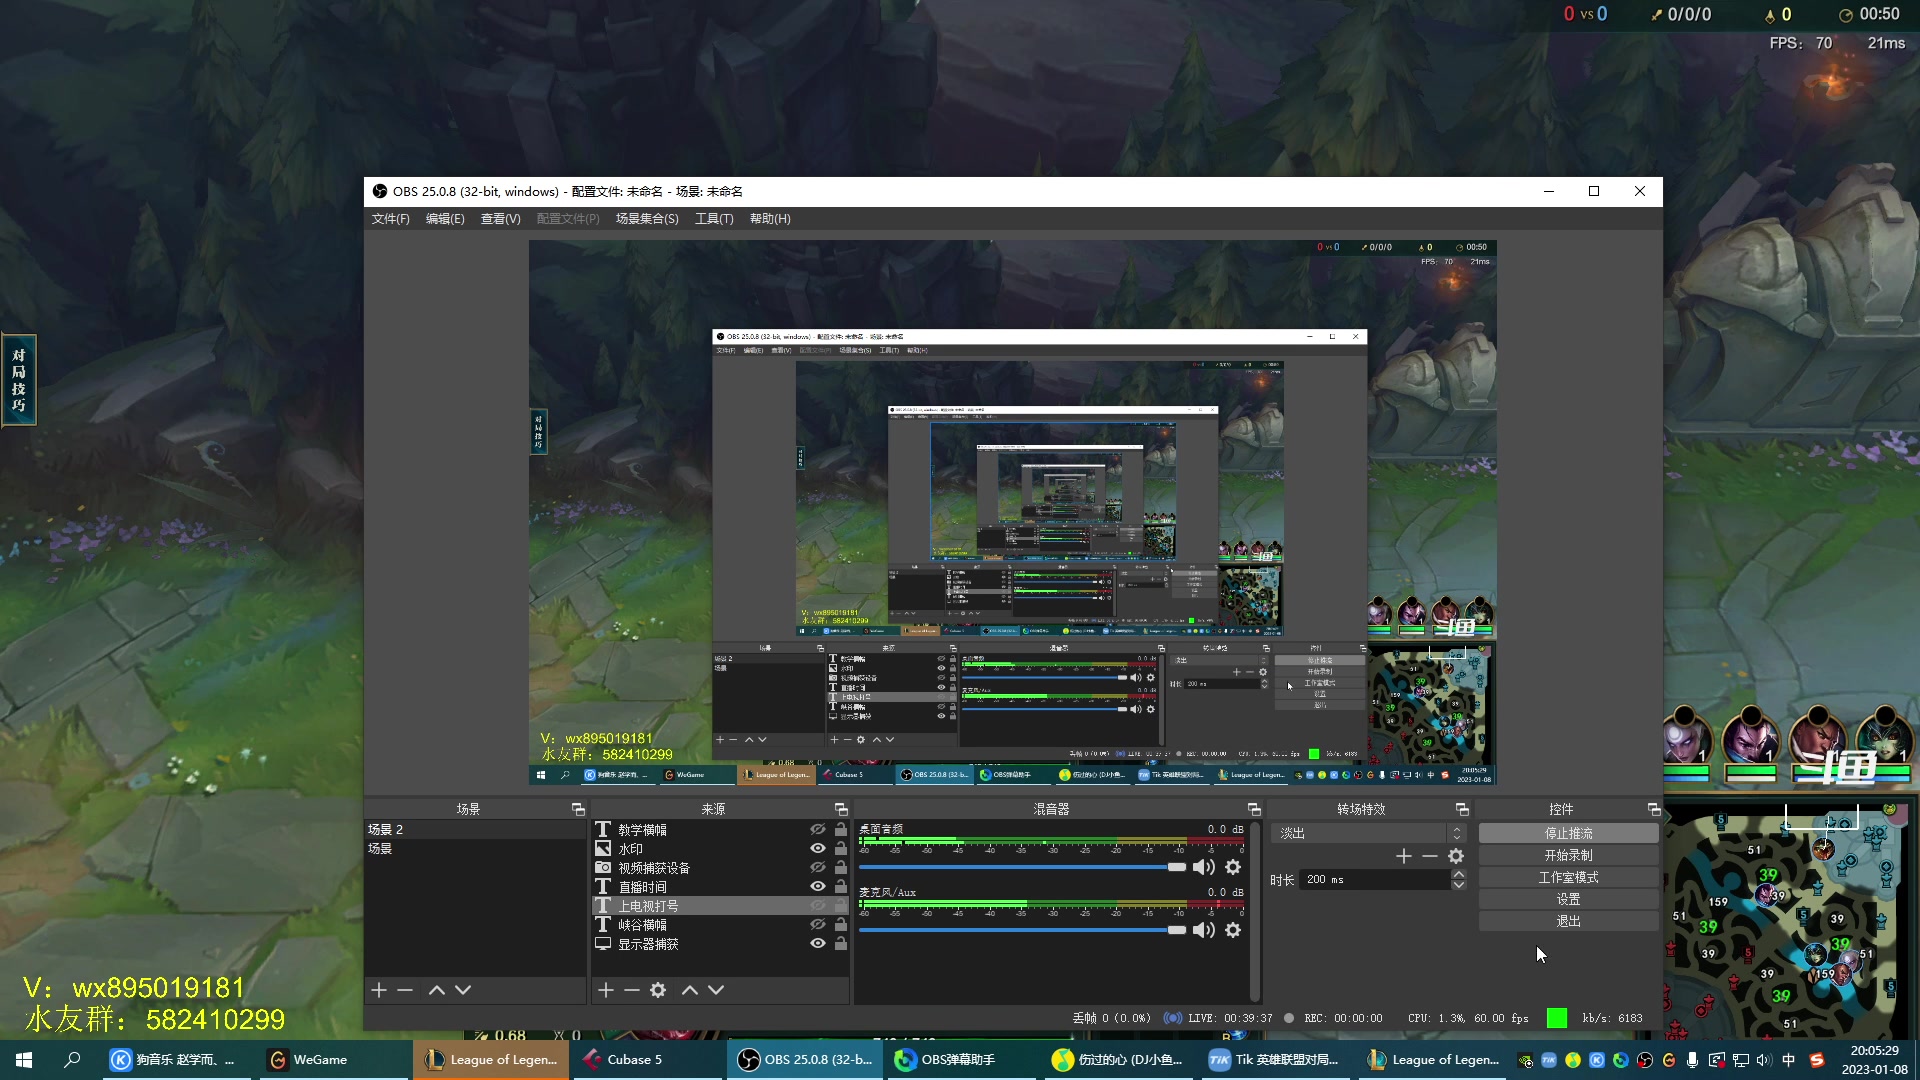Adjust the 桌面音频 volume slider

[x=1022, y=867]
